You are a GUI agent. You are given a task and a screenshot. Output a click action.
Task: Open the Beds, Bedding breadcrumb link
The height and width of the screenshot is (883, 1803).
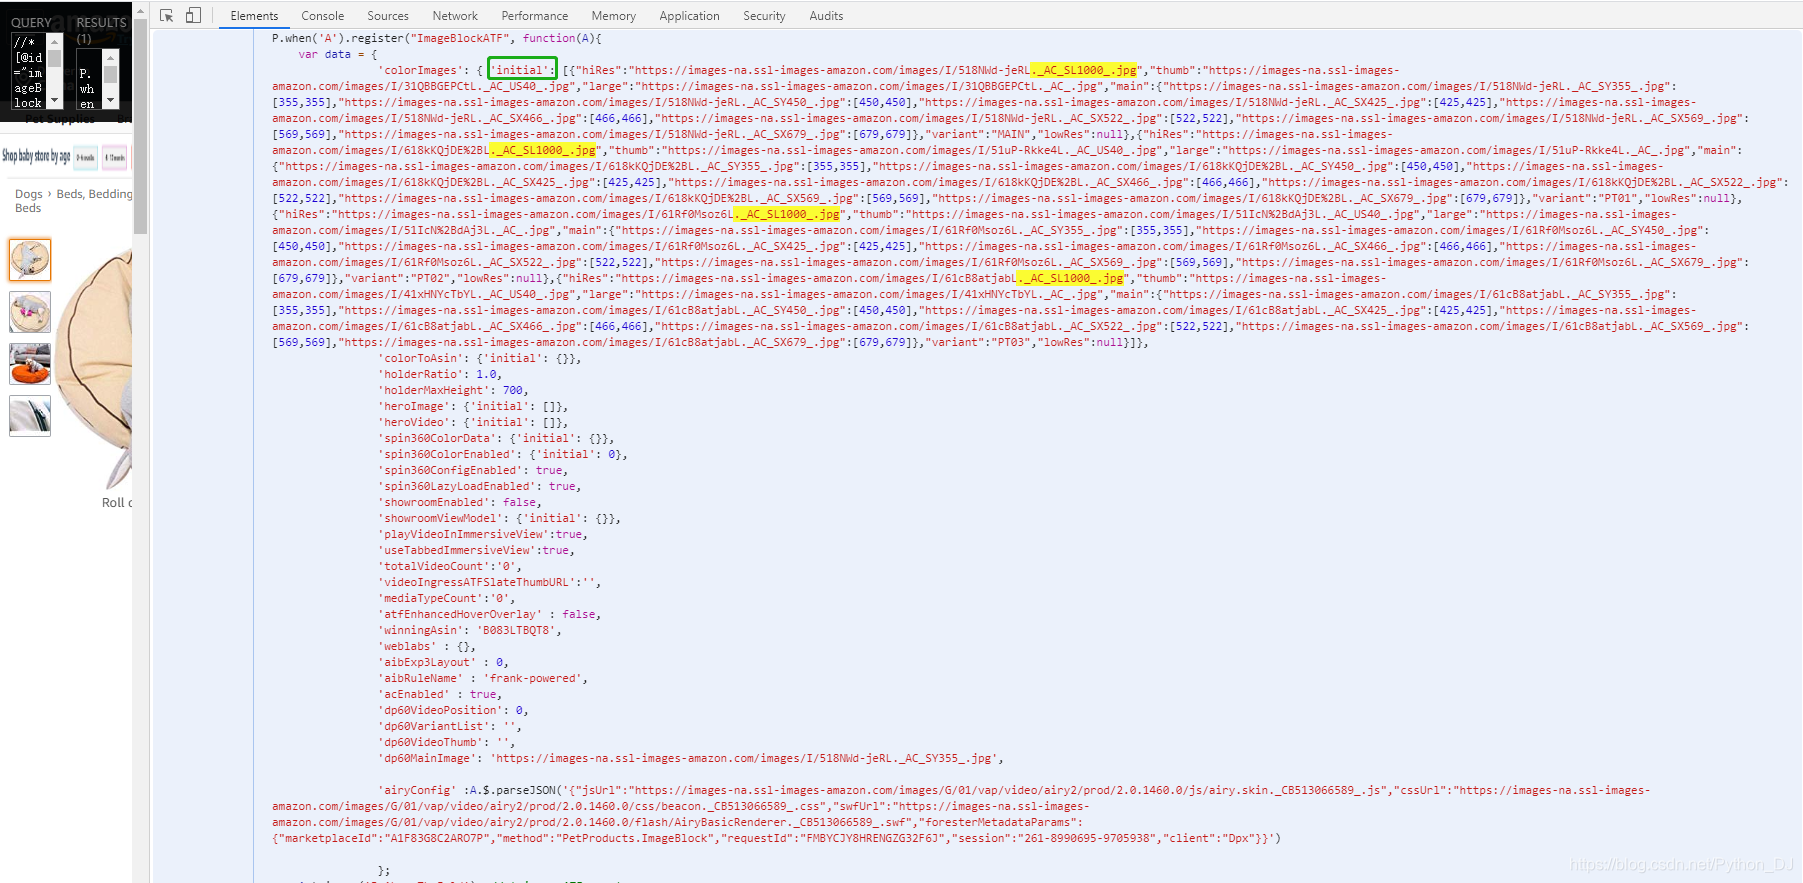tap(94, 194)
